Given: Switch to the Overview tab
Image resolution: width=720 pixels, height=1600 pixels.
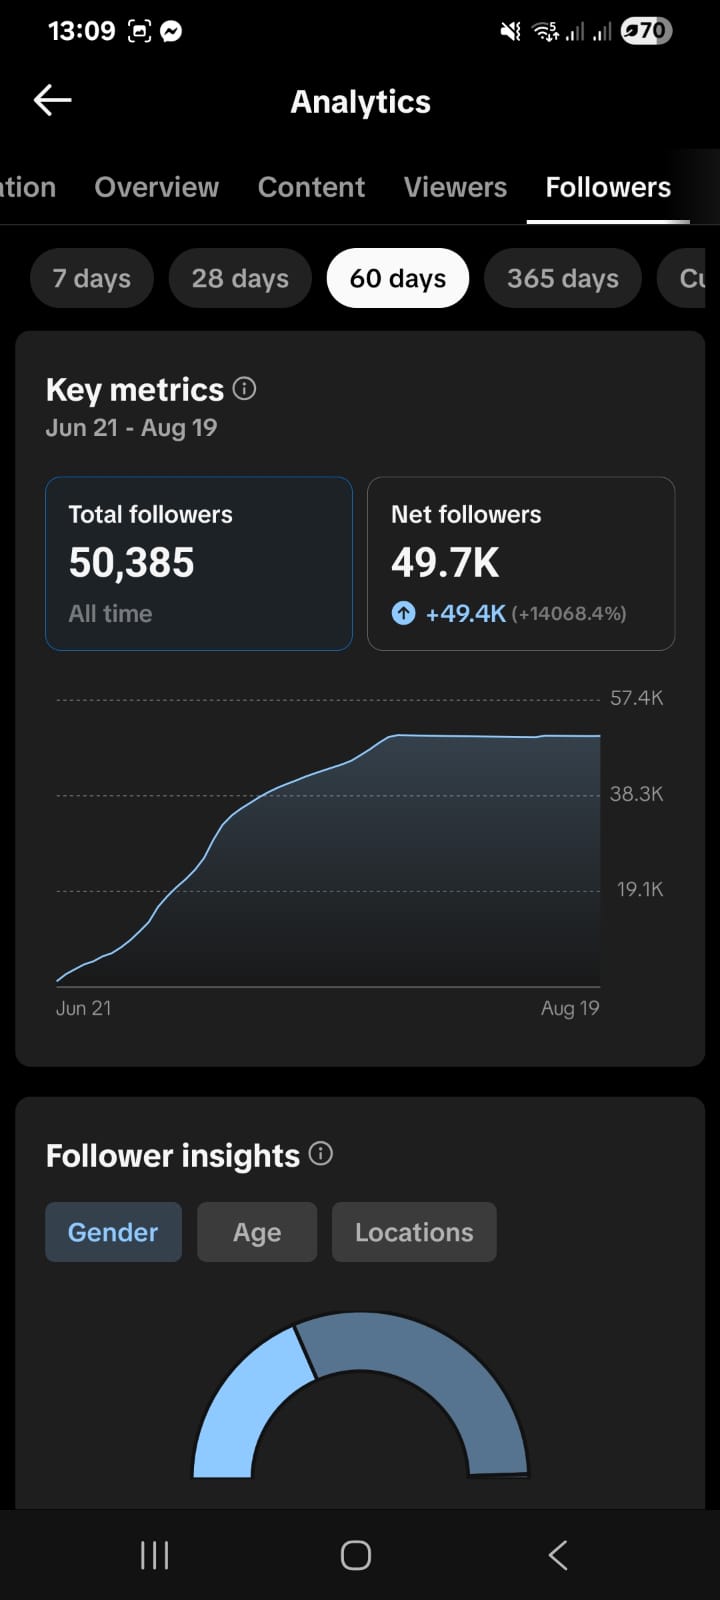Looking at the screenshot, I should point(157,187).
